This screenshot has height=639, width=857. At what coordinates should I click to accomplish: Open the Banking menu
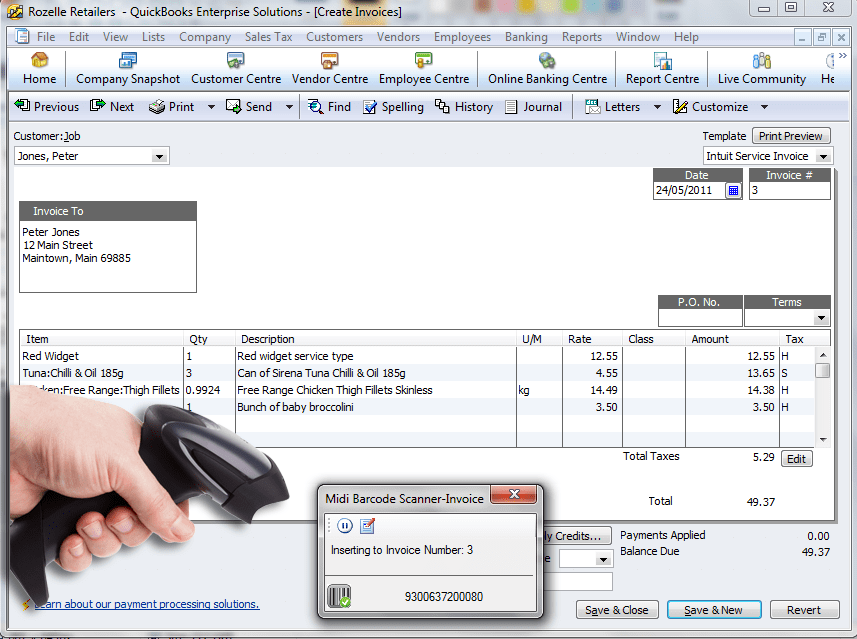(526, 37)
